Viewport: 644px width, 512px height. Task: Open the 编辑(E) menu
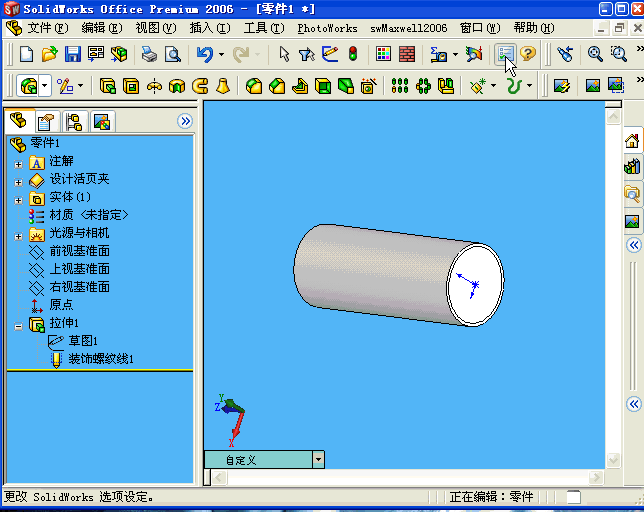coord(101,28)
